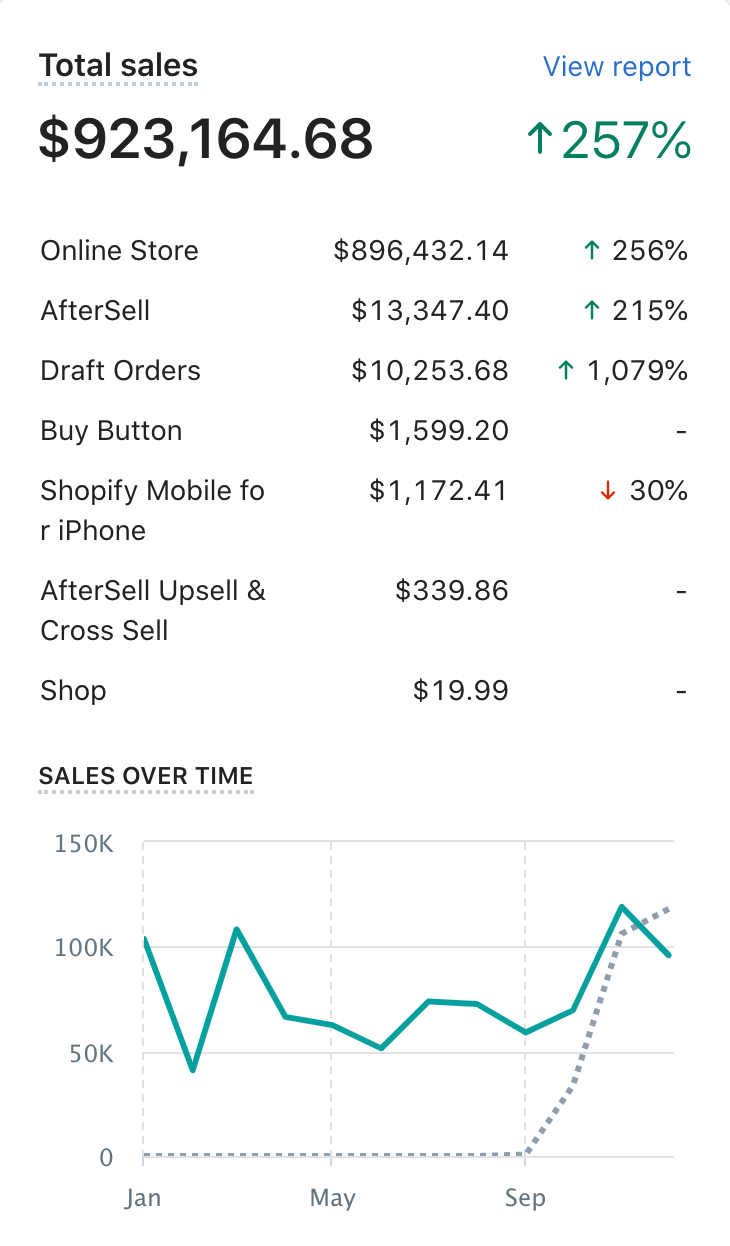Click the Draft Orders amount $10,253.68
Image resolution: width=730 pixels, height=1246 pixels.
[430, 371]
